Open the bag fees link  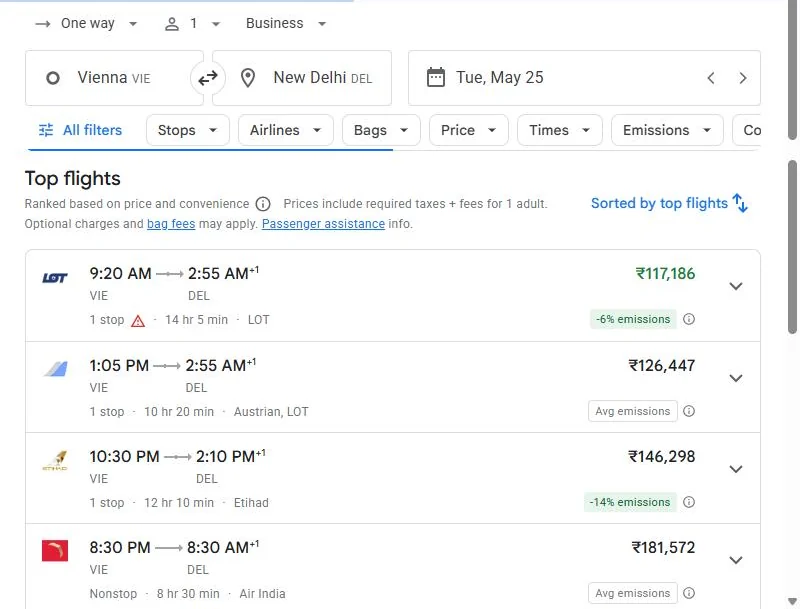[x=171, y=224]
